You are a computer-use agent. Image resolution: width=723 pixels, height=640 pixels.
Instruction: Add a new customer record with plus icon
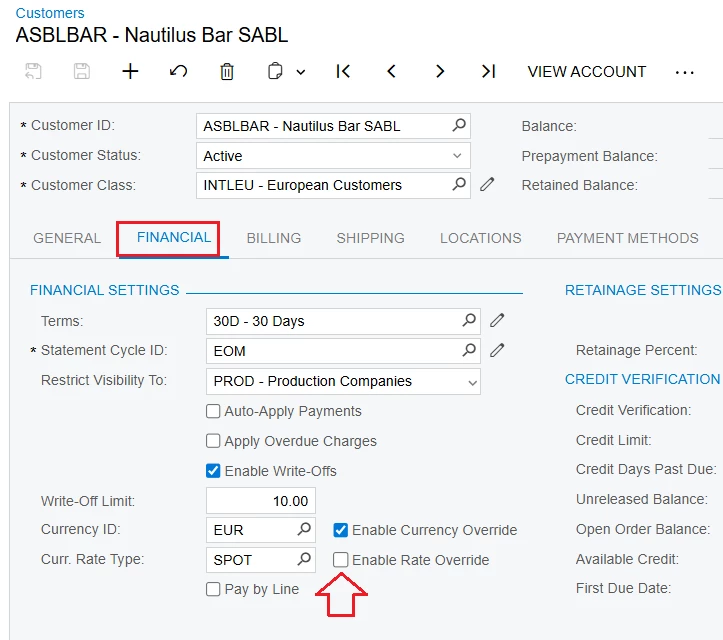130,71
